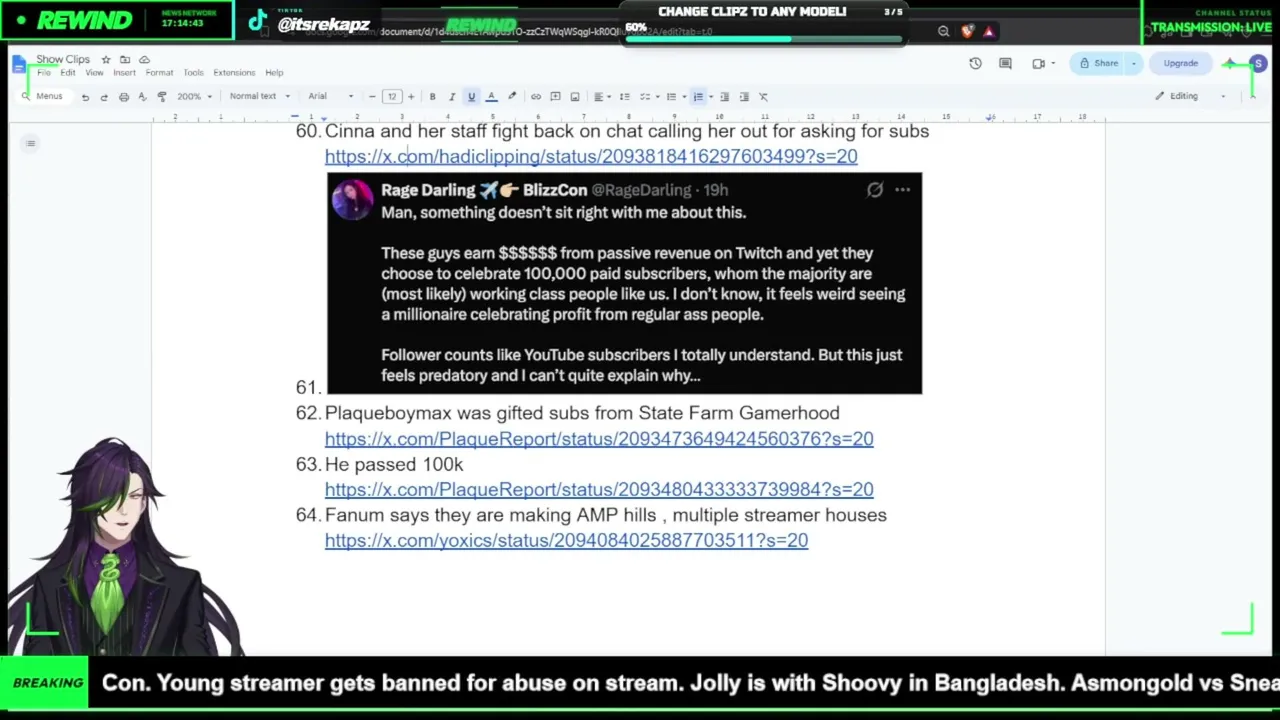Increase font size with plus button

[411, 97]
